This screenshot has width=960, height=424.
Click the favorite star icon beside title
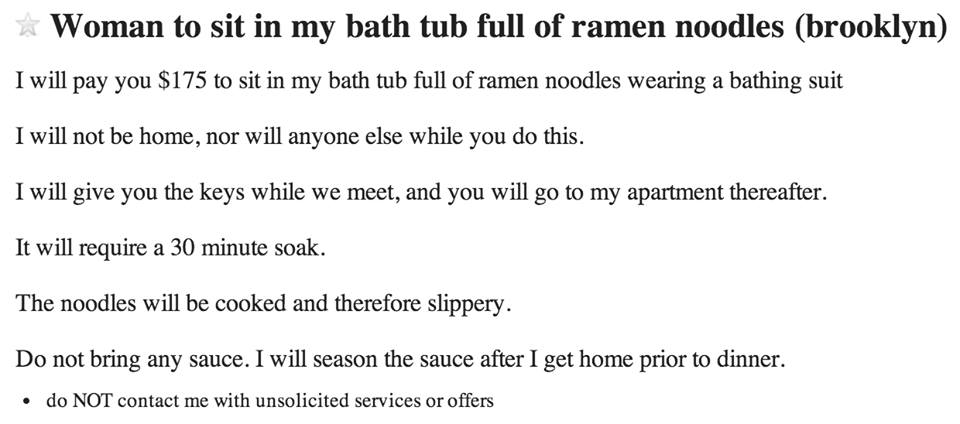(x=27, y=28)
